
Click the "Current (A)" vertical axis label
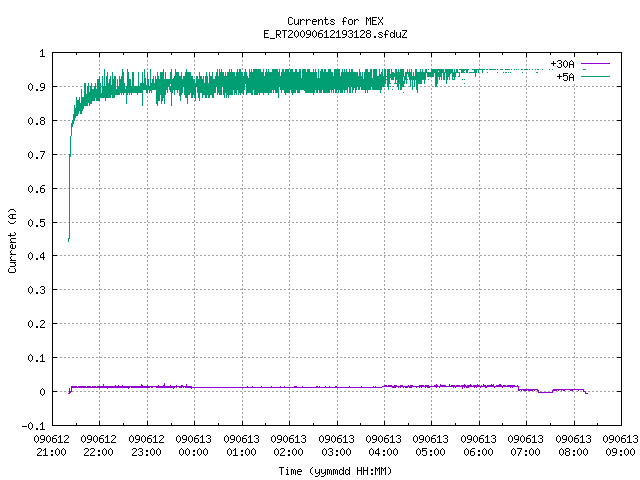12,240
